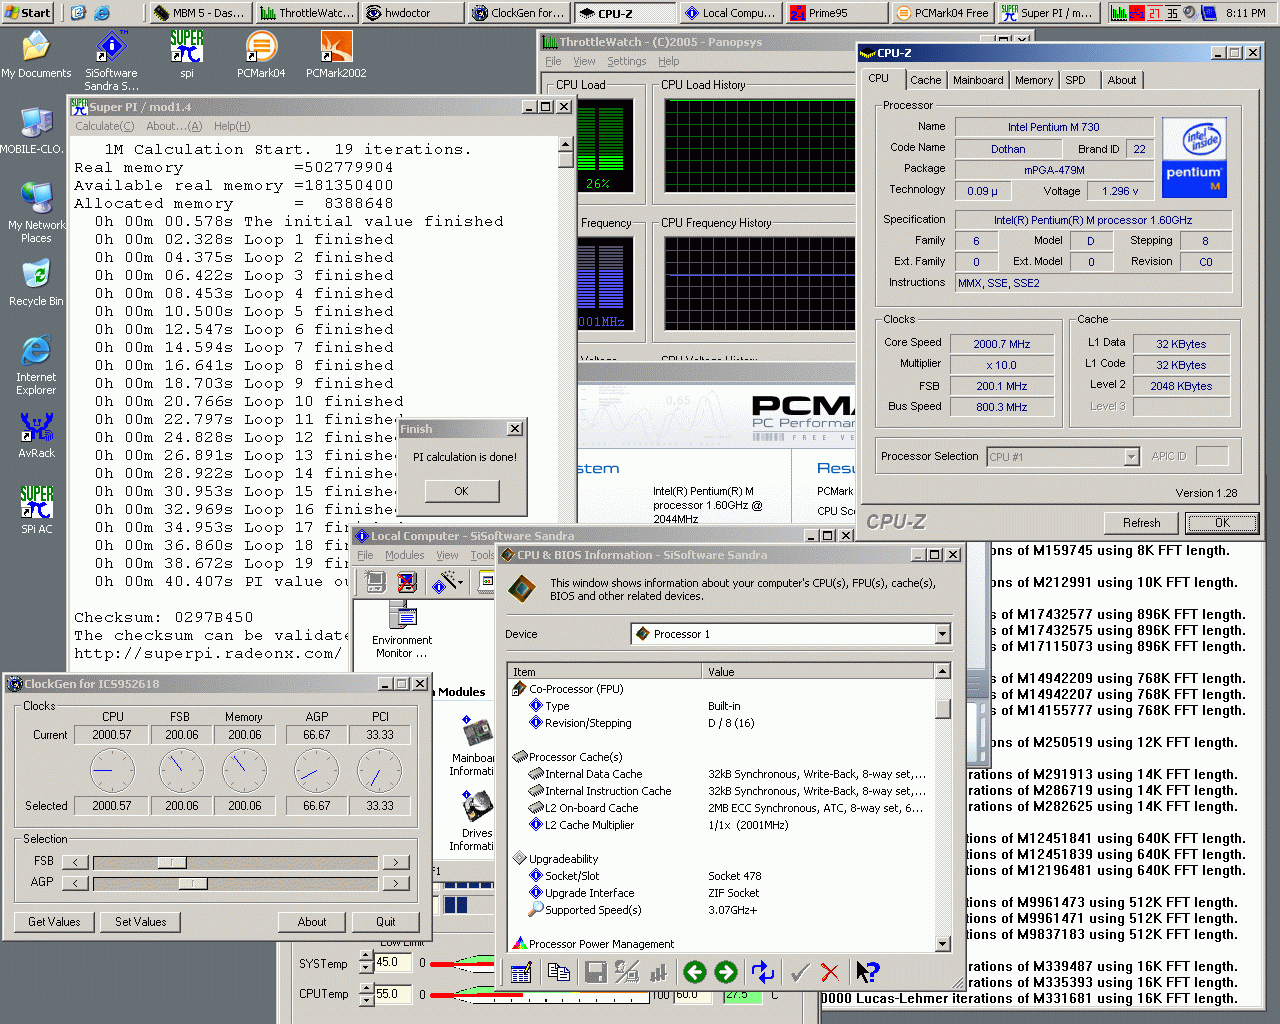Open Calculate menu in Super PI
This screenshot has height=1024, width=1280.
pos(104,126)
